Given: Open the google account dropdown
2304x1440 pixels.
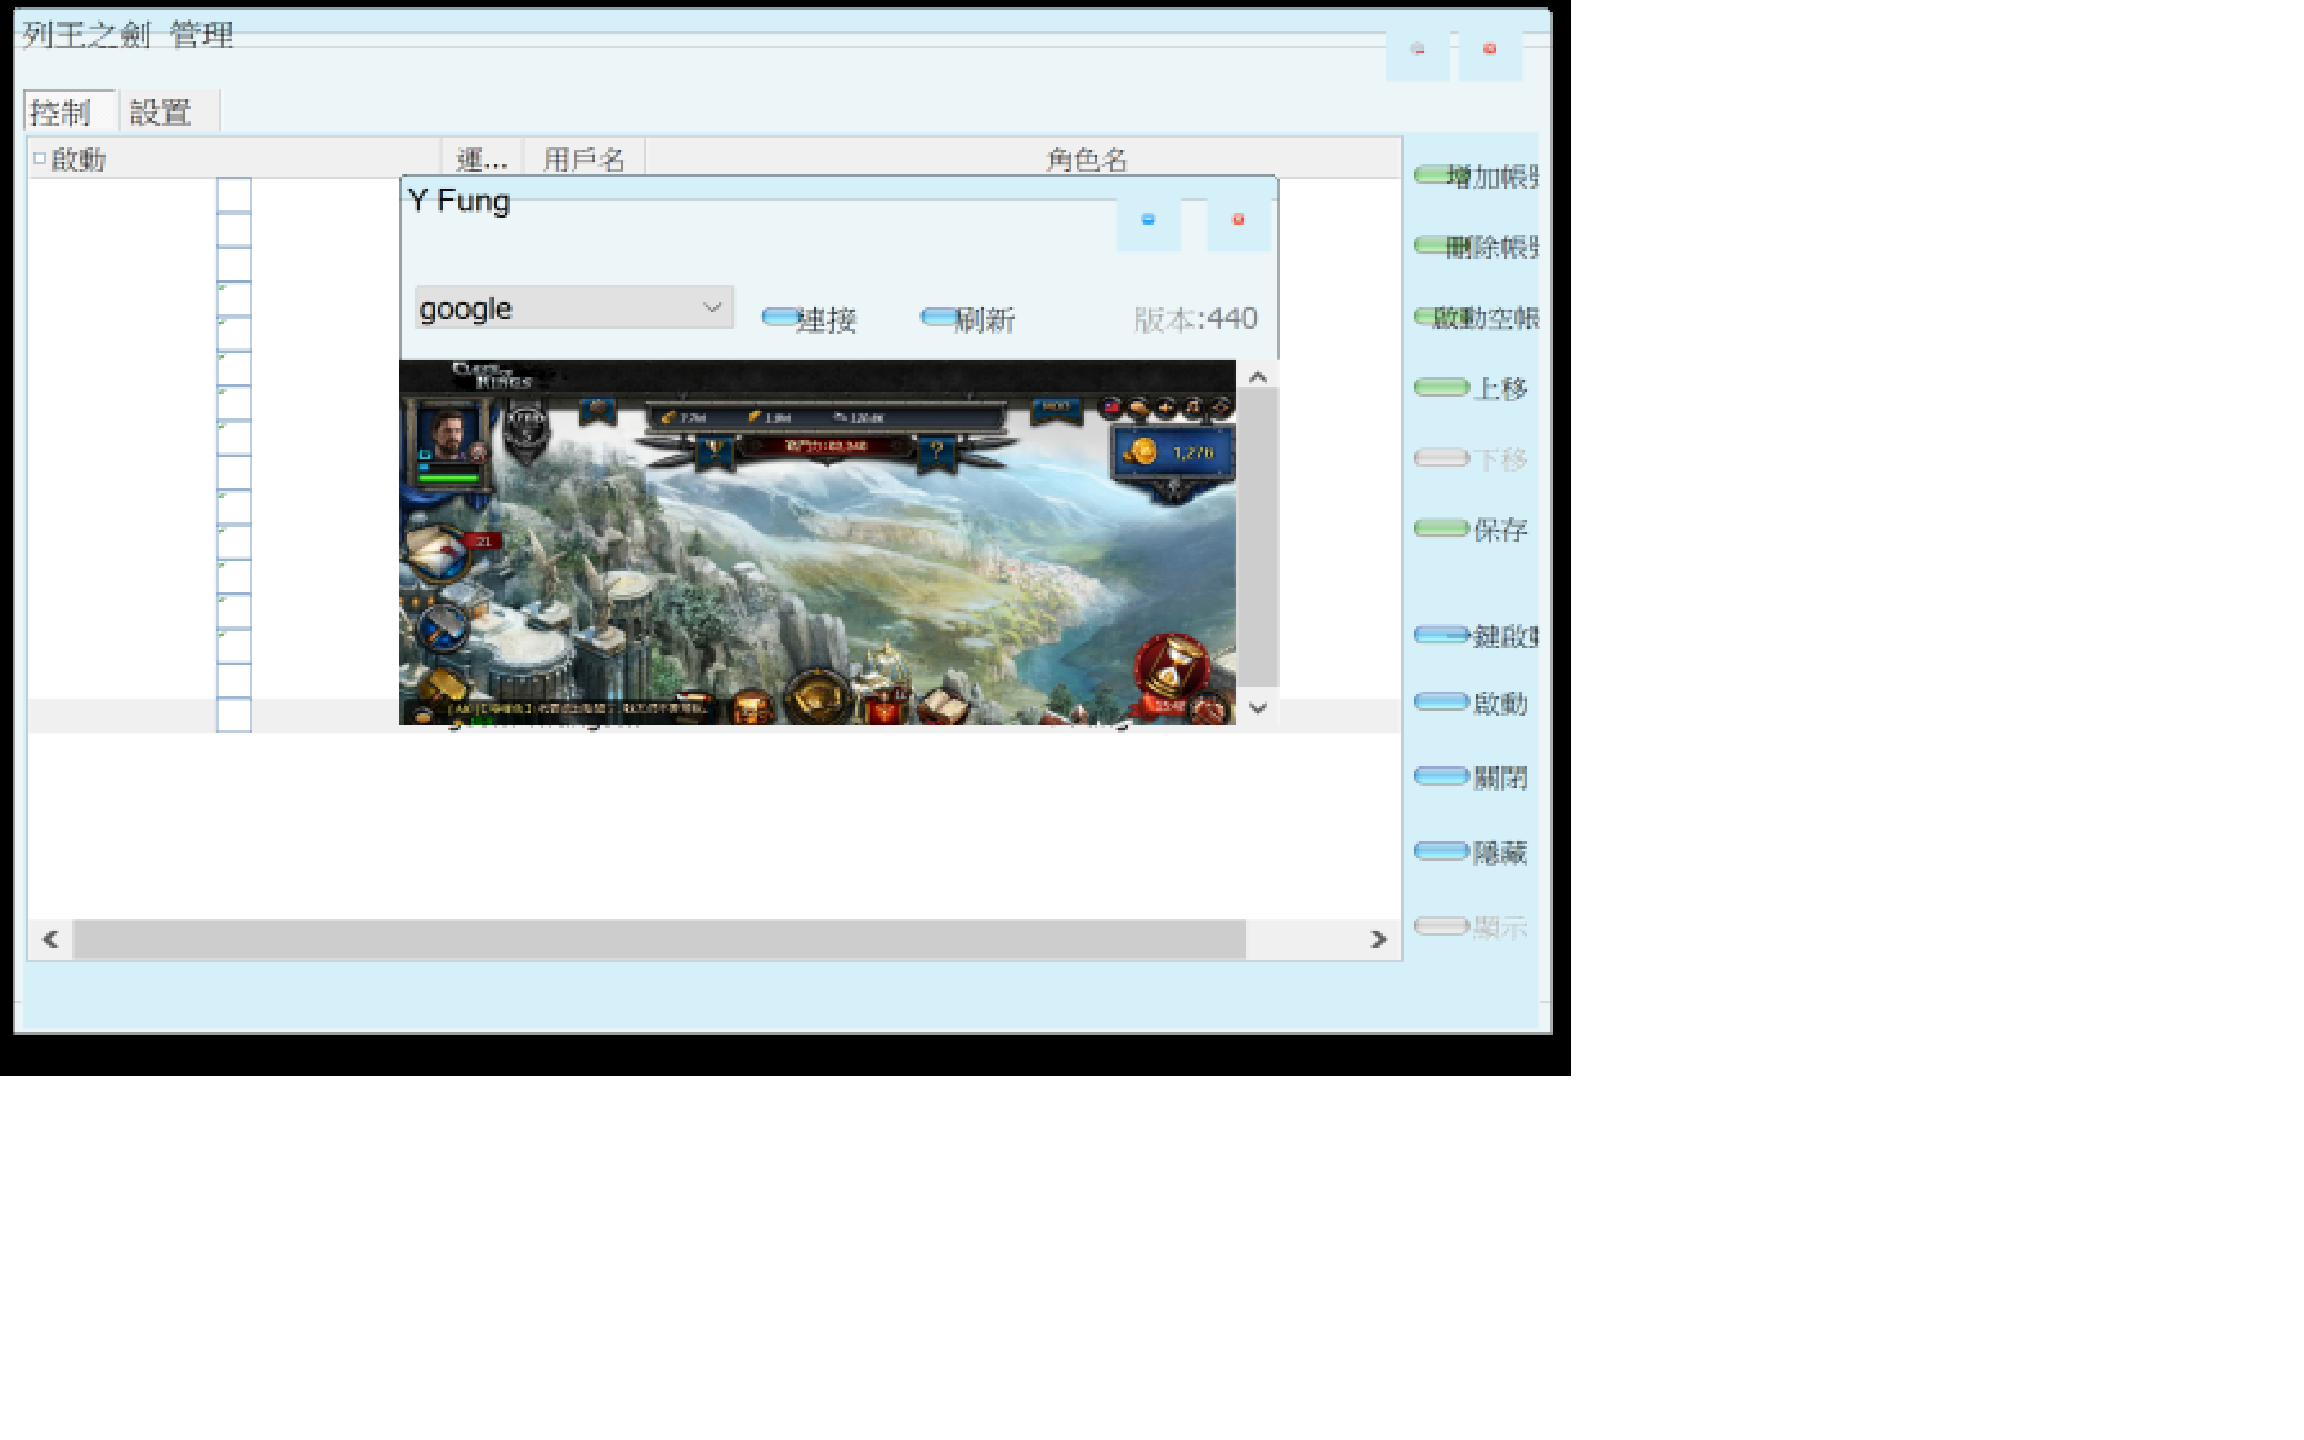Looking at the screenshot, I should click(x=574, y=308).
